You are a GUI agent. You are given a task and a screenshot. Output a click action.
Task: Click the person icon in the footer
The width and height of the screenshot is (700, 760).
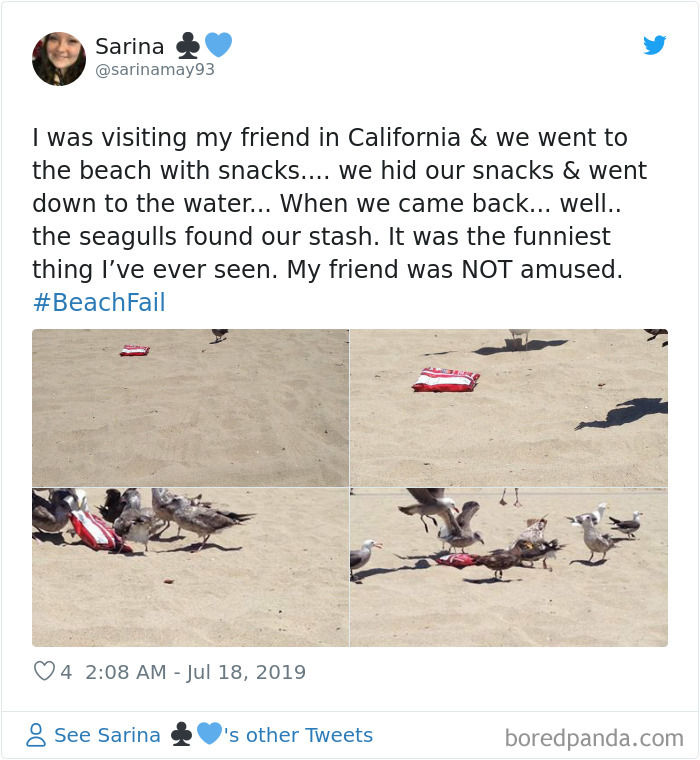[36, 736]
